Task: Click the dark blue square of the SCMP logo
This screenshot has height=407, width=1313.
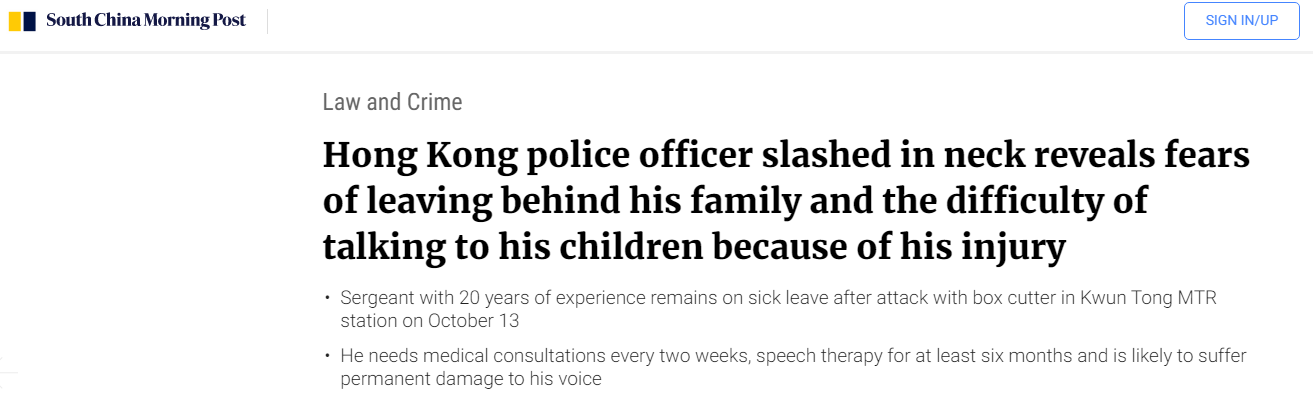Action: click(x=31, y=21)
